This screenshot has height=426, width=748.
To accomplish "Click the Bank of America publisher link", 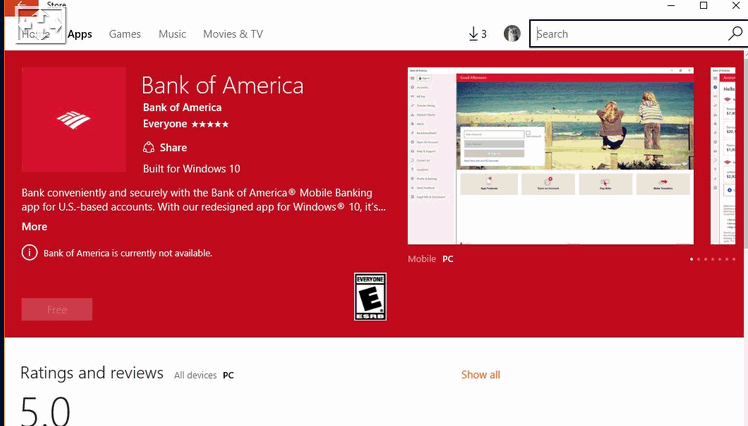I will pos(182,107).
